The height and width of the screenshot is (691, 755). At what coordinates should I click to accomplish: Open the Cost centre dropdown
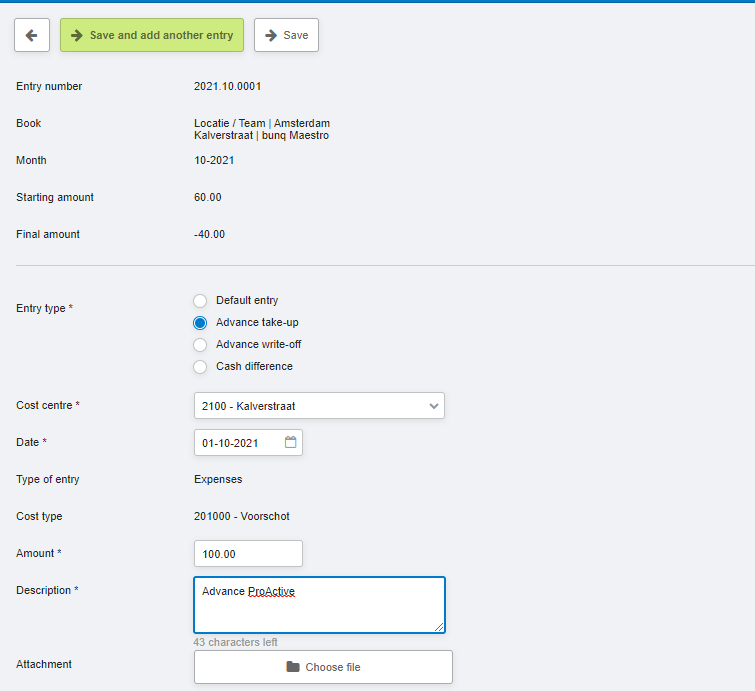pos(319,406)
